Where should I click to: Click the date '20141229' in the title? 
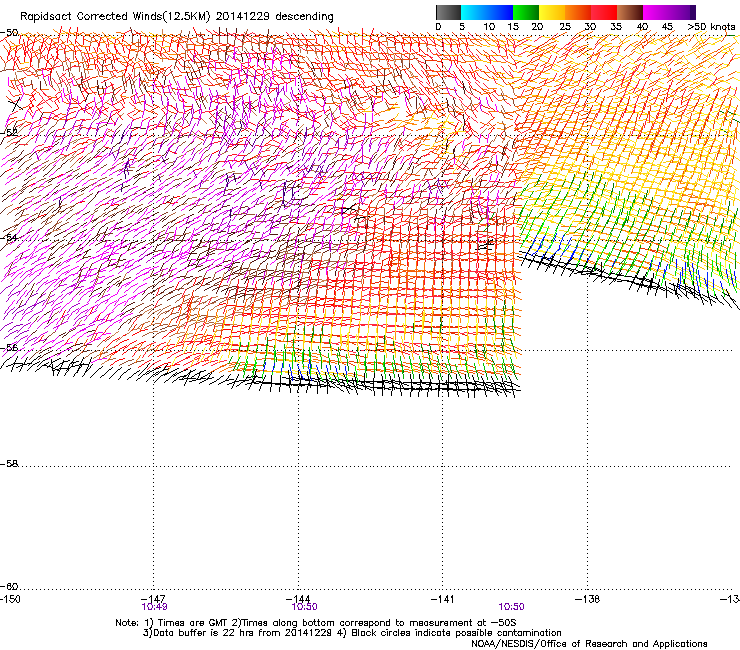click(243, 17)
